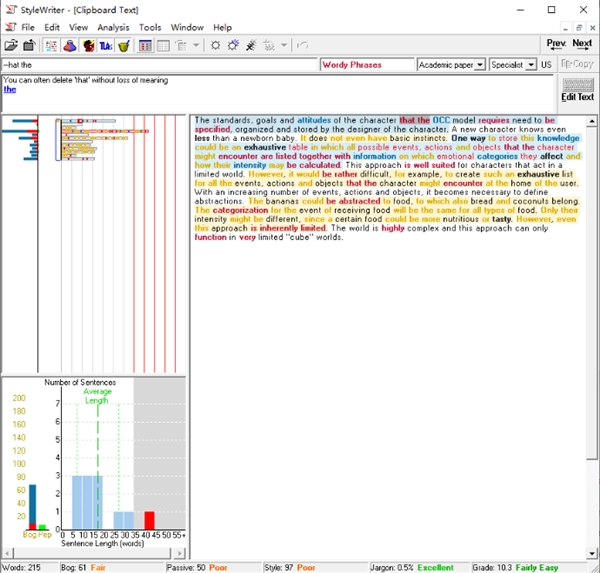Toggle the highlighted grid view button

tap(146, 45)
